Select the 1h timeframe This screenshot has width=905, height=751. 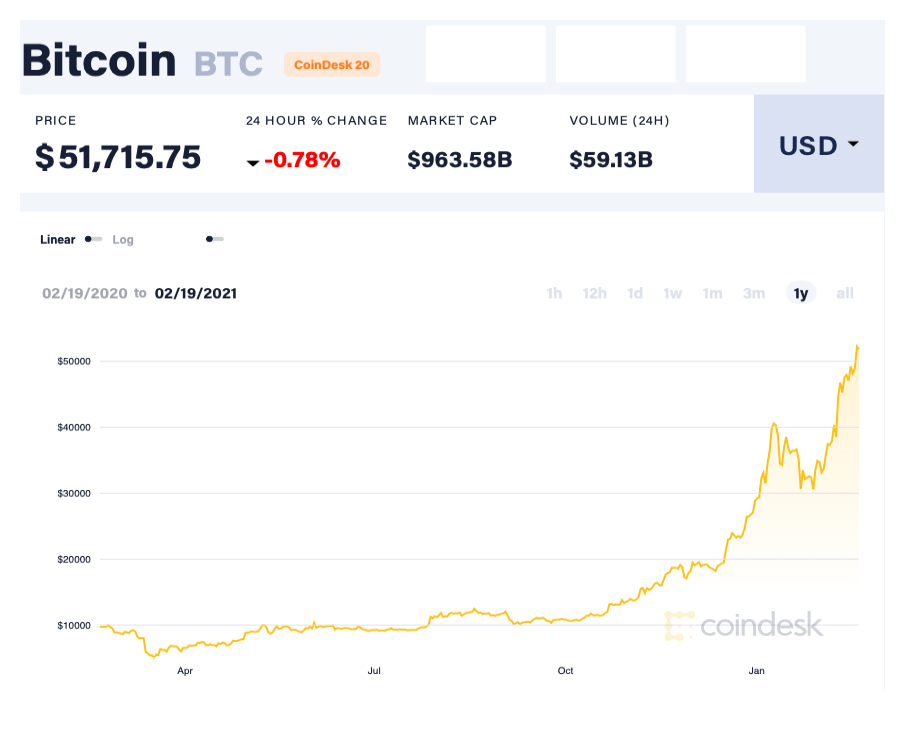[554, 293]
